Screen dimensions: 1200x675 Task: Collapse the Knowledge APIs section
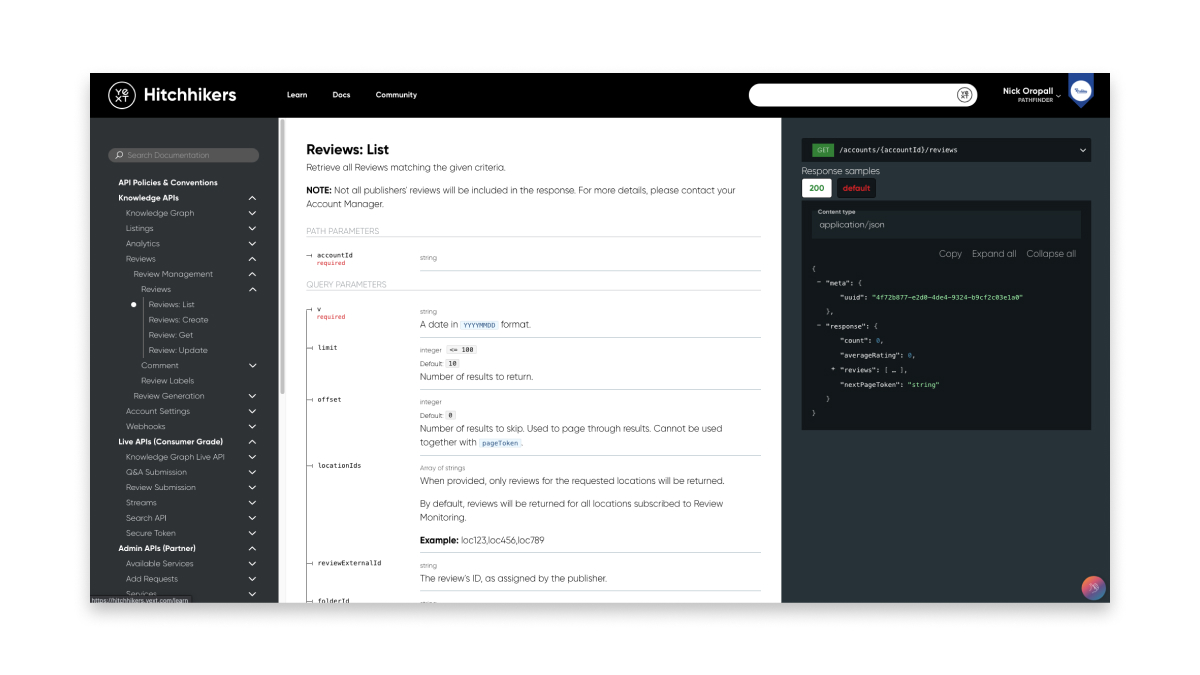pos(252,197)
